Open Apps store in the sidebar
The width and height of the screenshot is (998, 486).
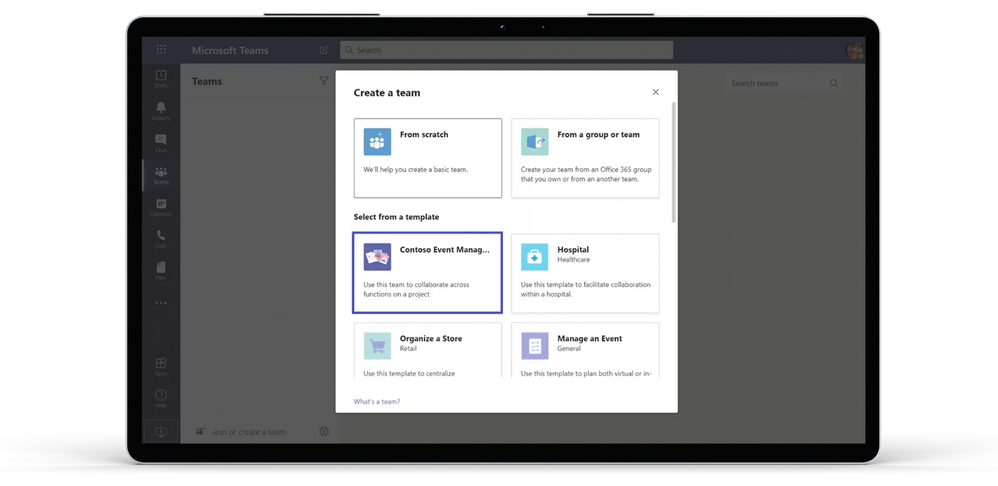(x=161, y=366)
